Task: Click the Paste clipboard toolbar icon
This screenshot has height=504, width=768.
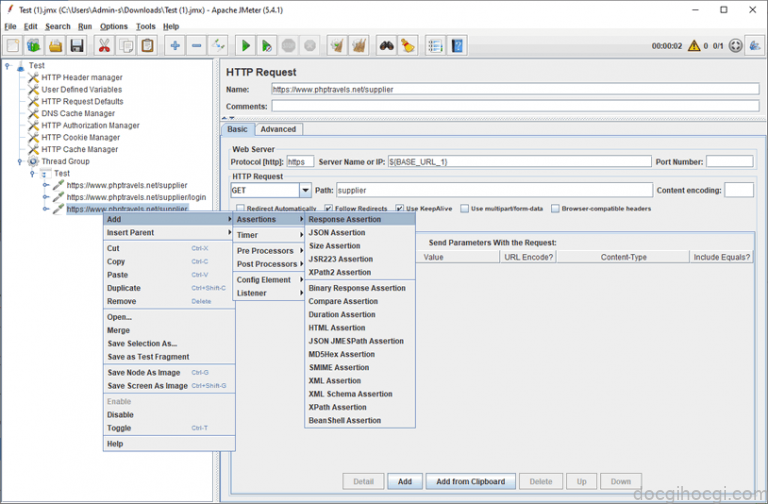Action: (147, 46)
